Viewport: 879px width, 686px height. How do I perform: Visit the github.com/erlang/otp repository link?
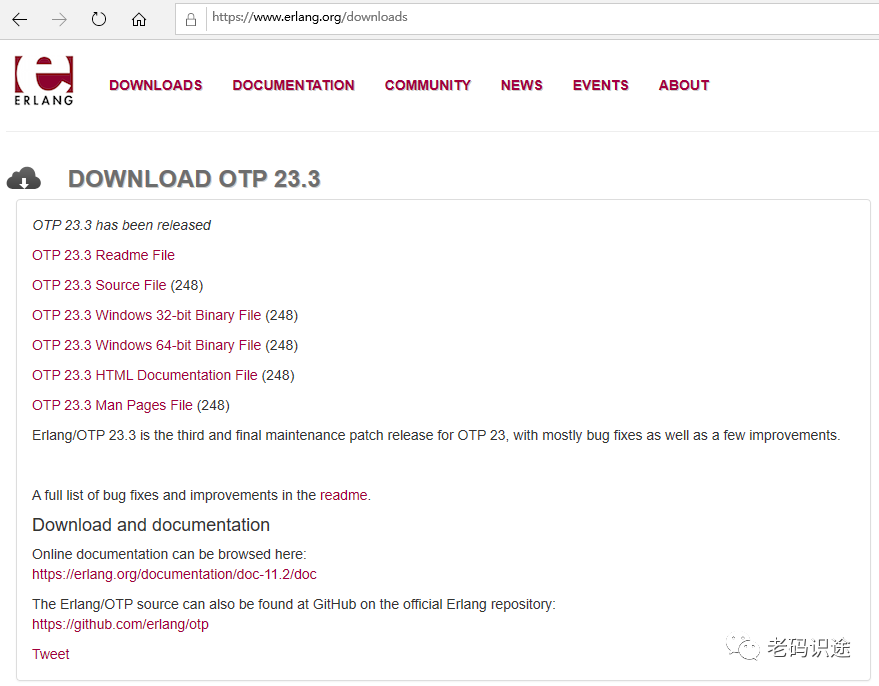click(120, 624)
